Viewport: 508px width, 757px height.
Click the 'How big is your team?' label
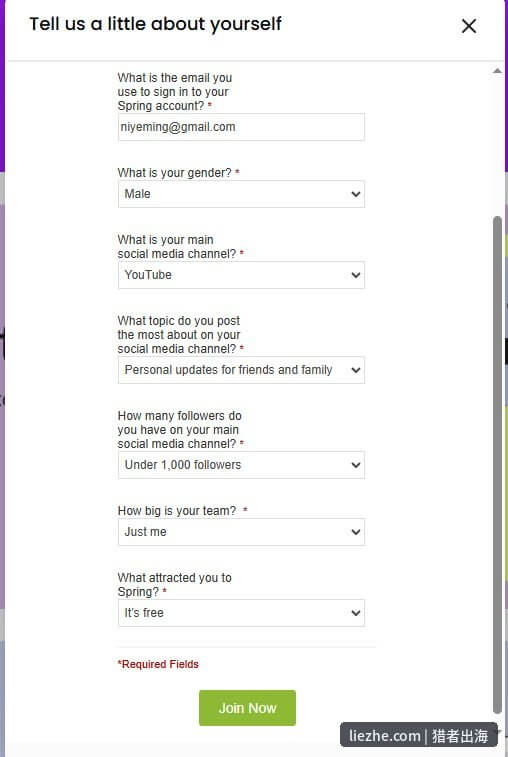pos(182,511)
